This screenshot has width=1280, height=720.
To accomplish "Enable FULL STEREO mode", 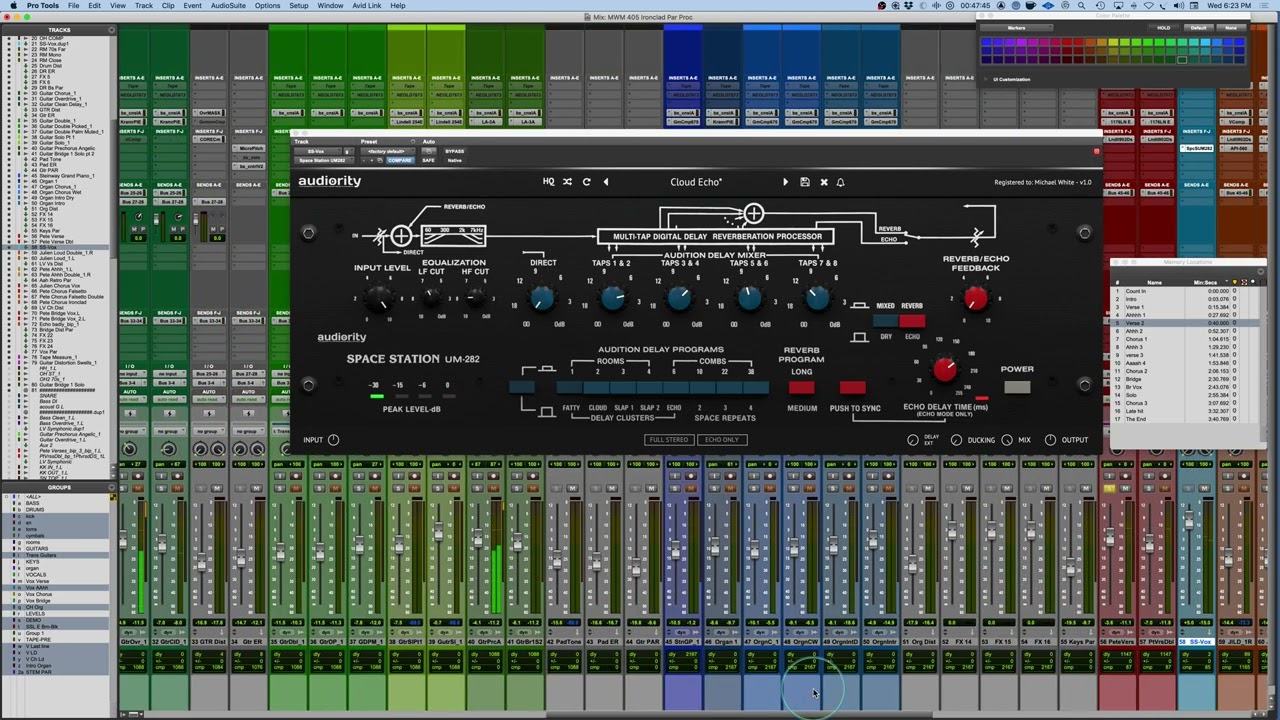I will pyautogui.click(x=669, y=440).
